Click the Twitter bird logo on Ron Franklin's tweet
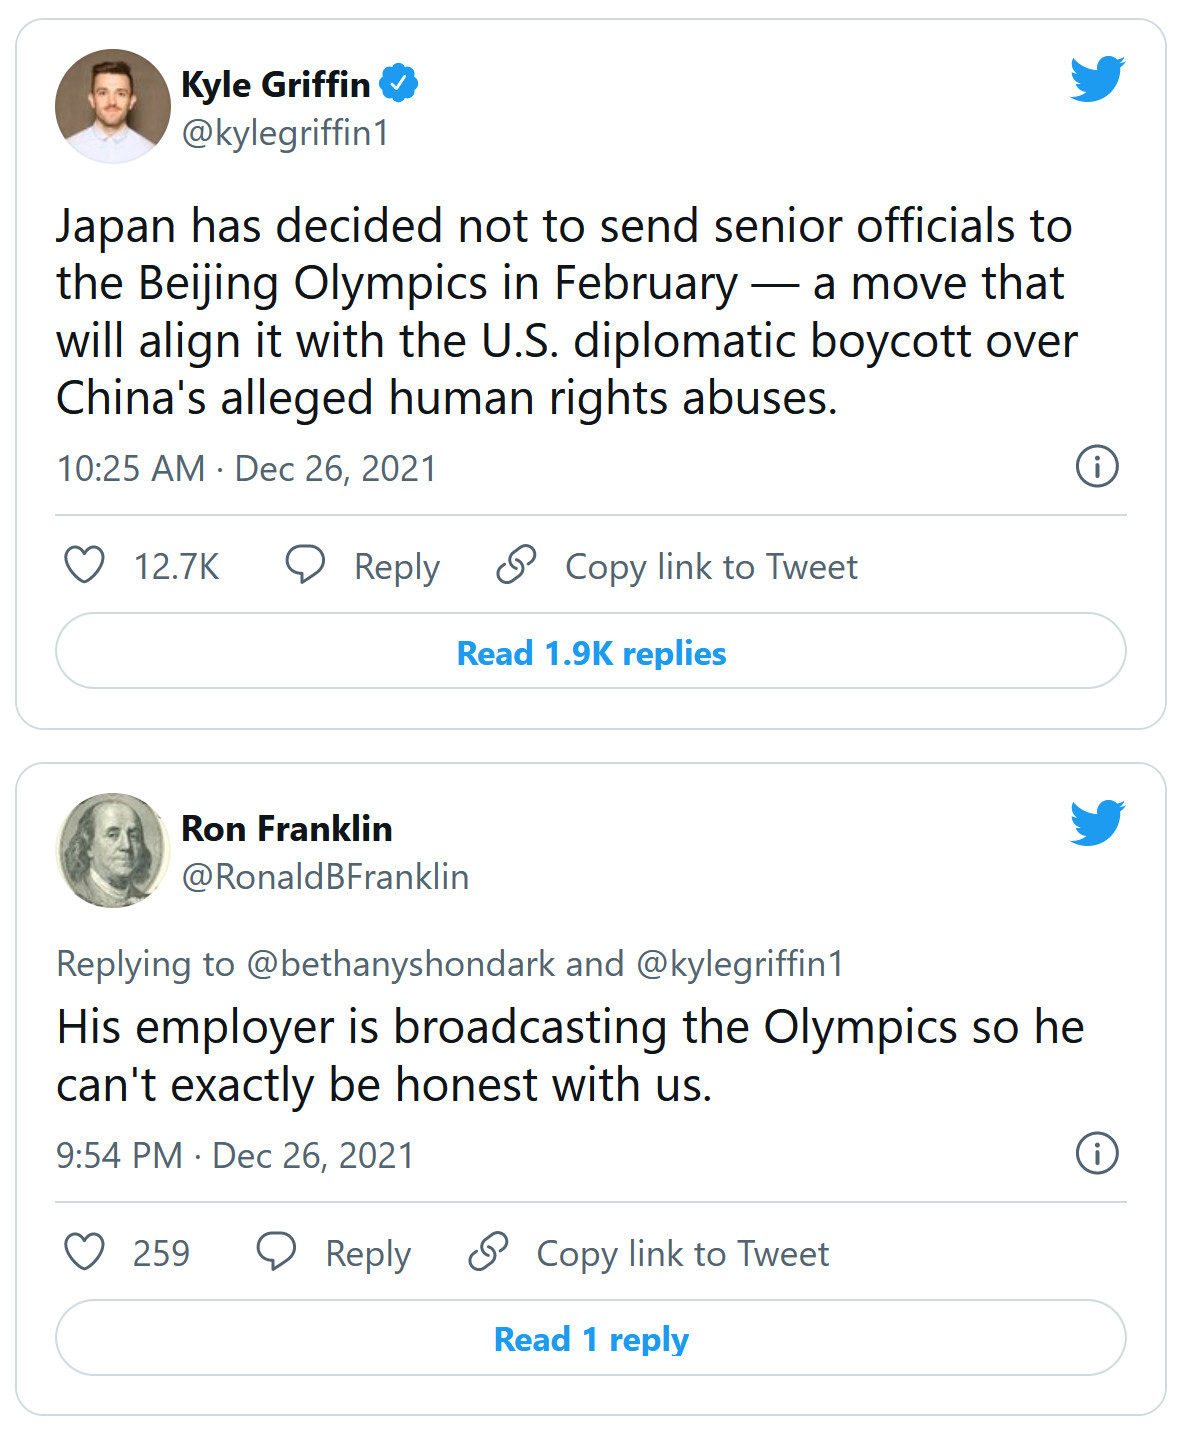Viewport: 1183px width, 1432px height. 1097,823
